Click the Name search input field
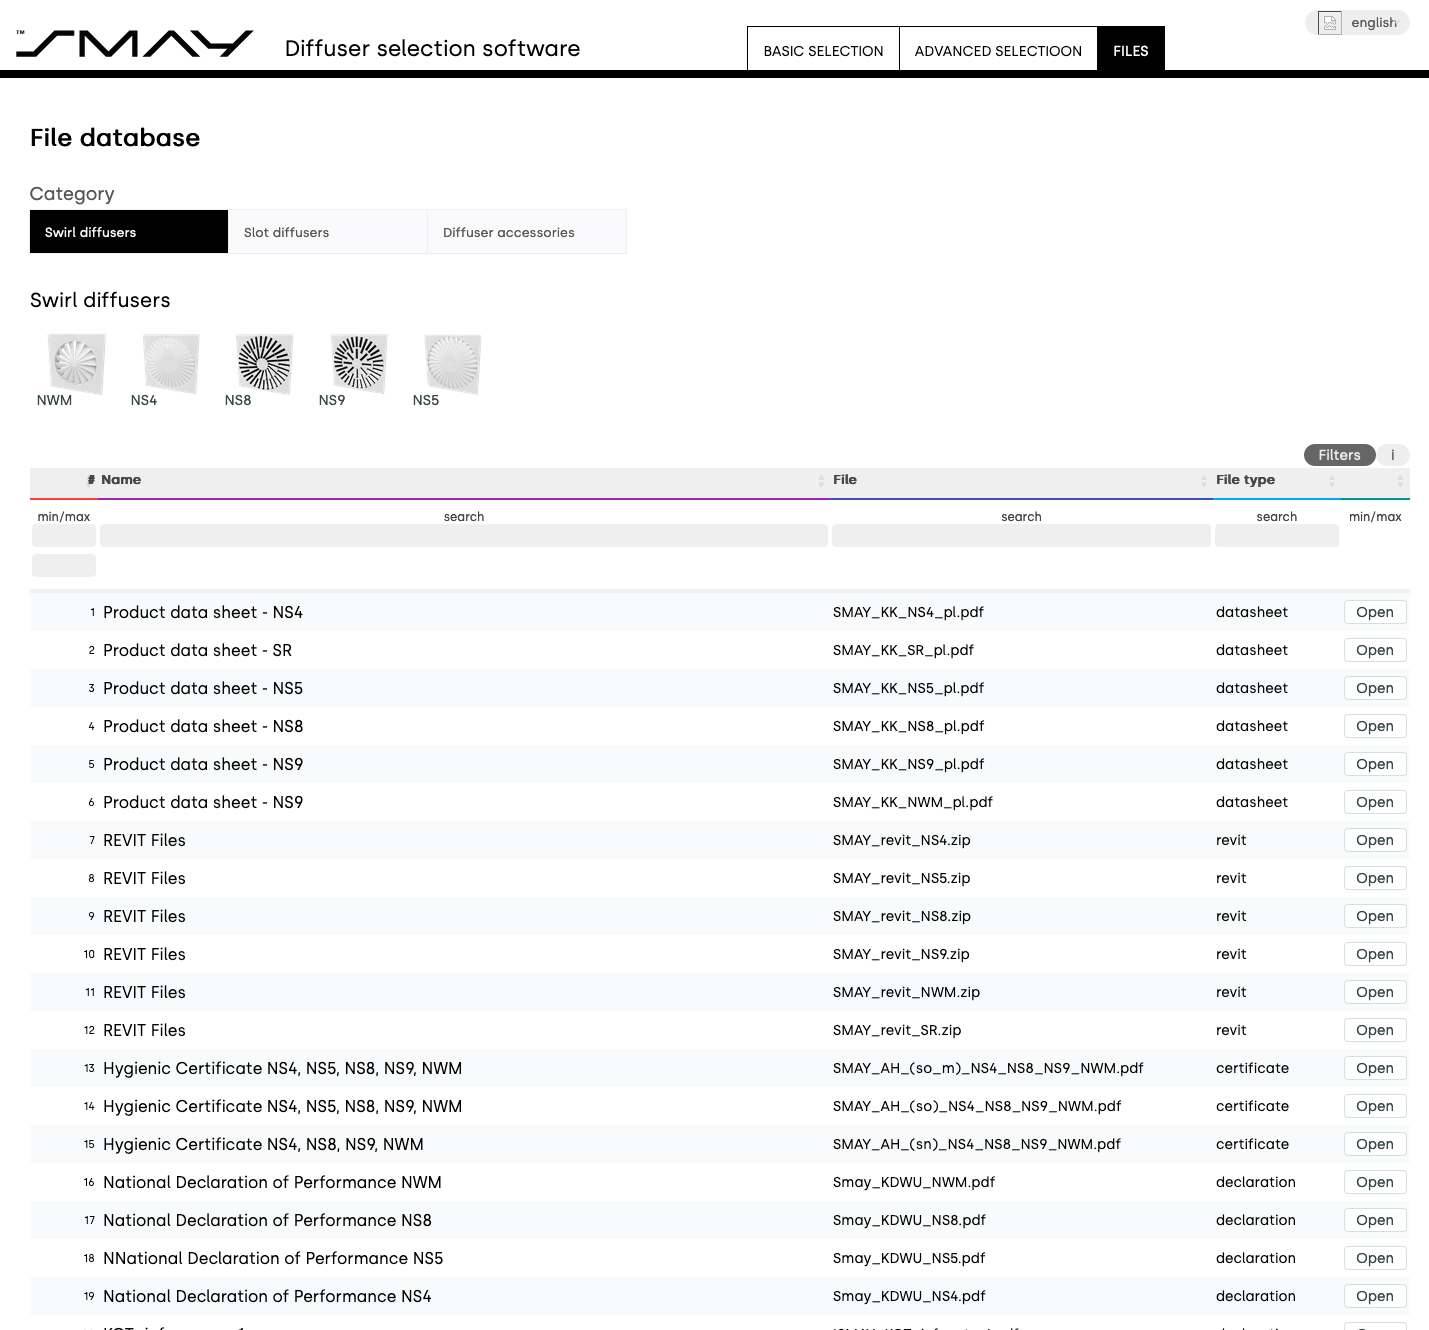Image resolution: width=1429 pixels, height=1330 pixels. pos(464,535)
